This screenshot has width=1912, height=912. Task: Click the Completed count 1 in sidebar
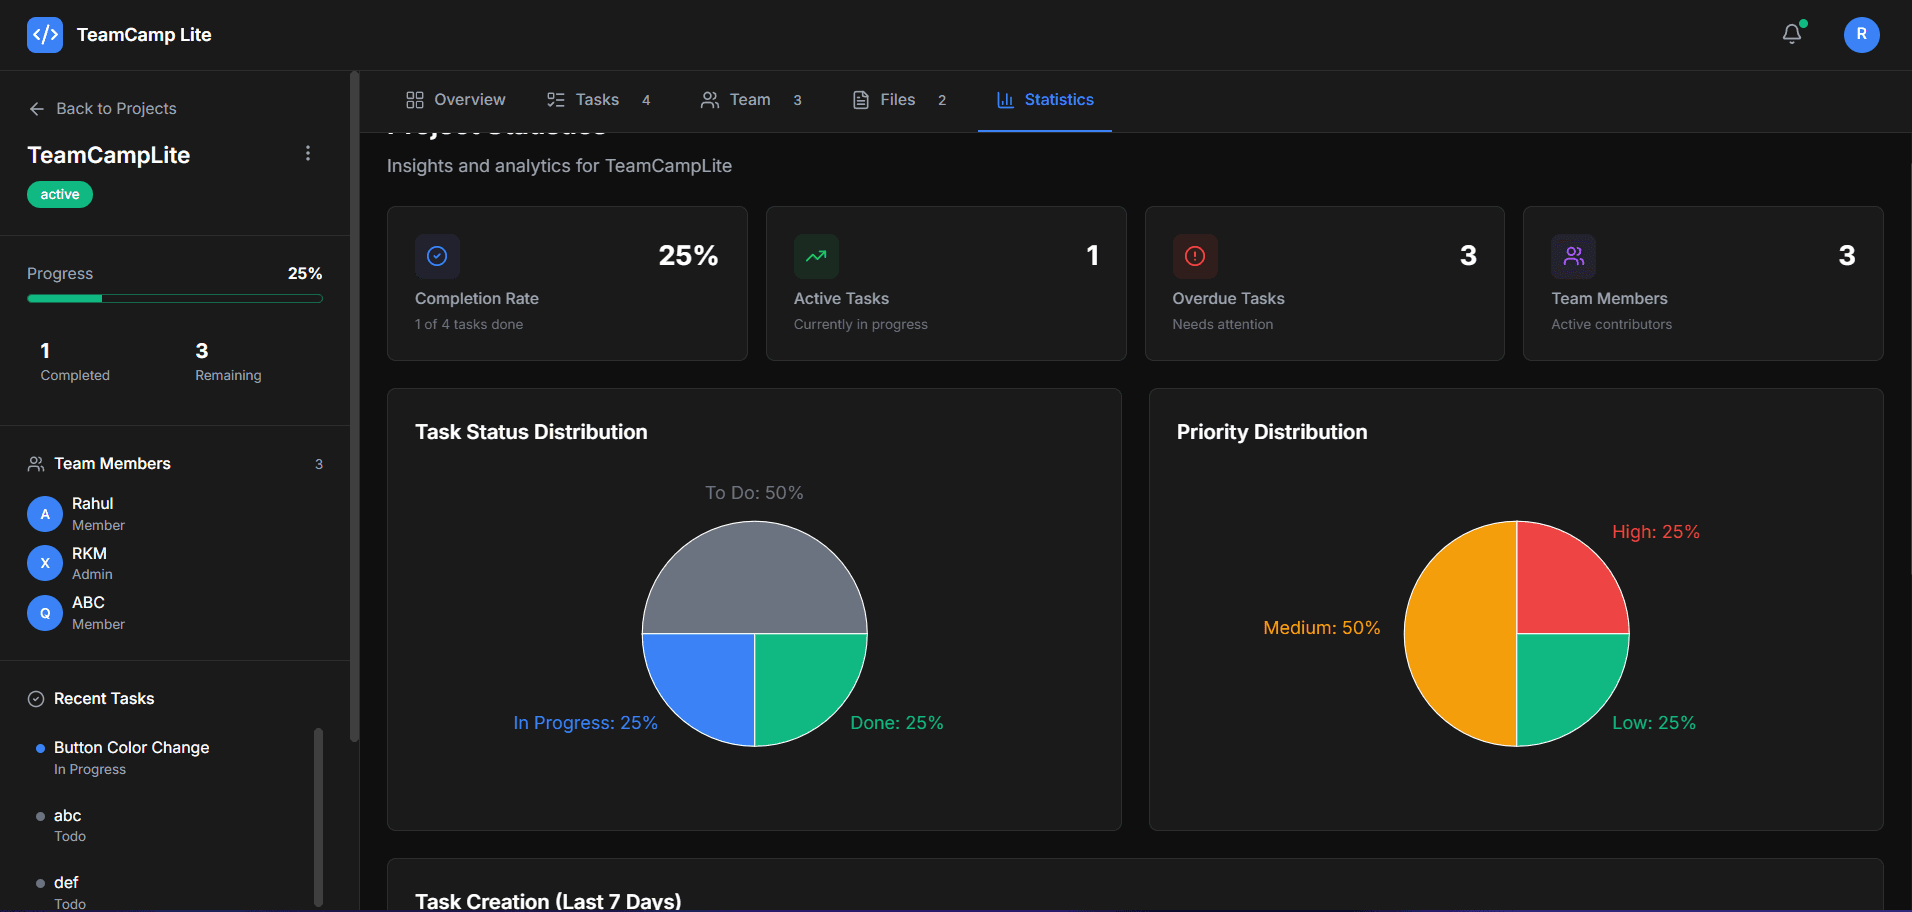45,351
